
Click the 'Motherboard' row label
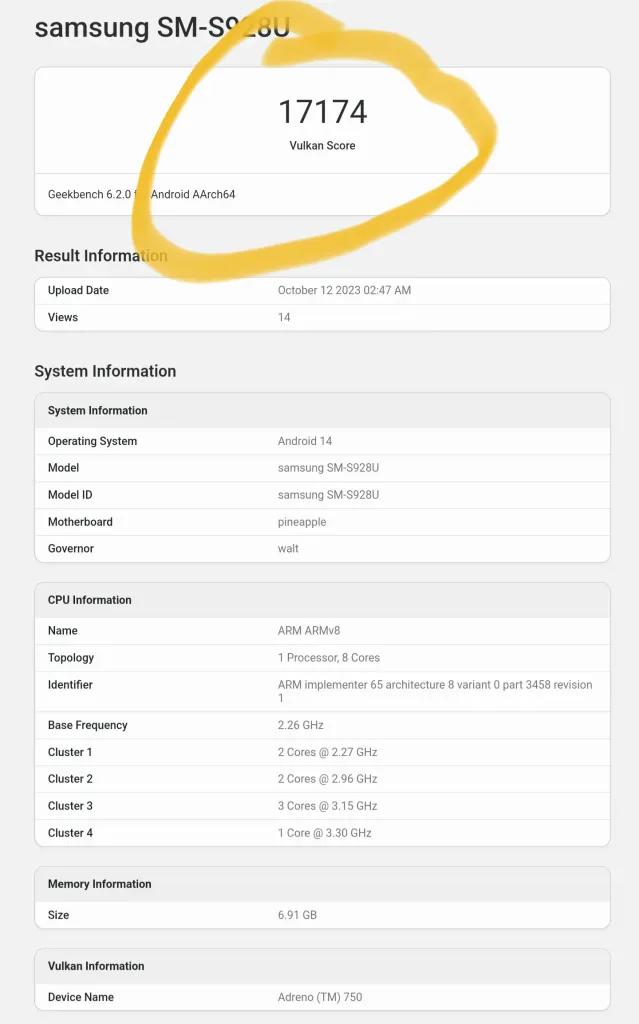80,522
